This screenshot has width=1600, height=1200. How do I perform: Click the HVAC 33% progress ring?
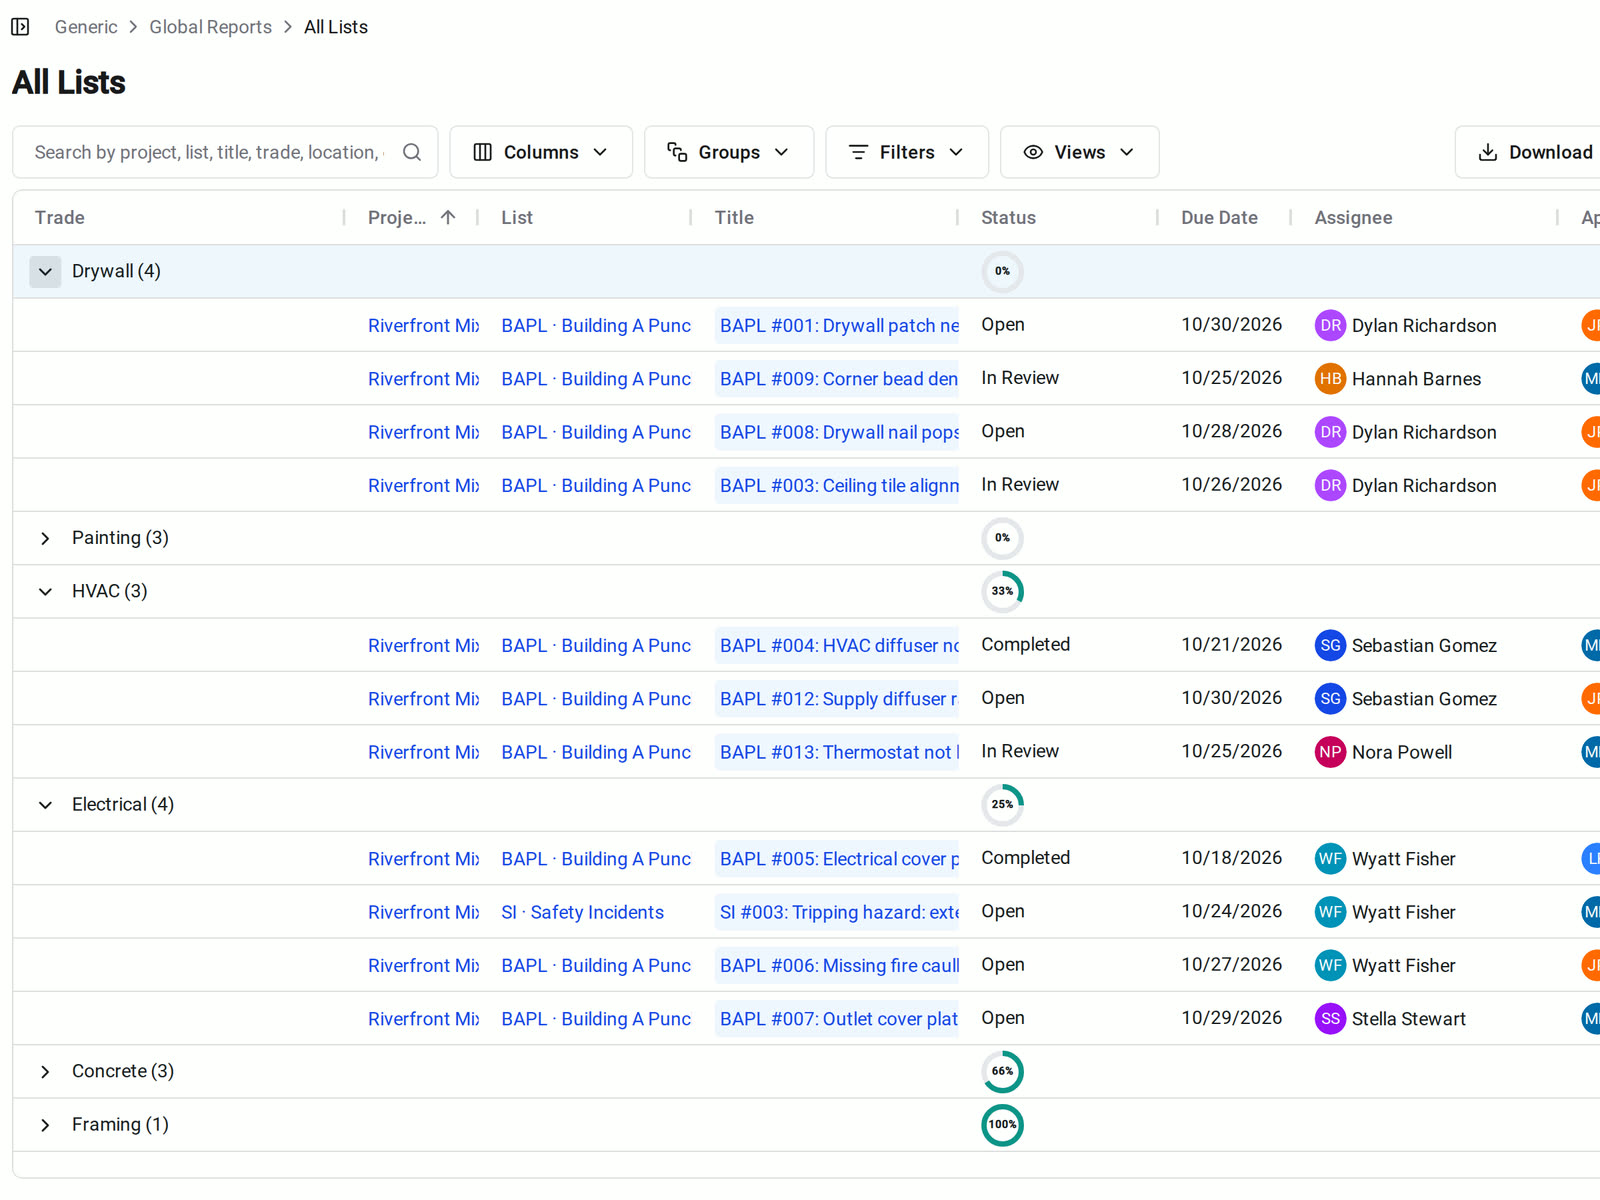point(1002,591)
